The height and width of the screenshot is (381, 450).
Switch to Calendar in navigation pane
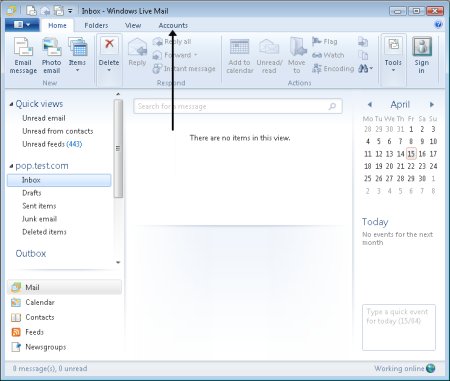(33, 302)
